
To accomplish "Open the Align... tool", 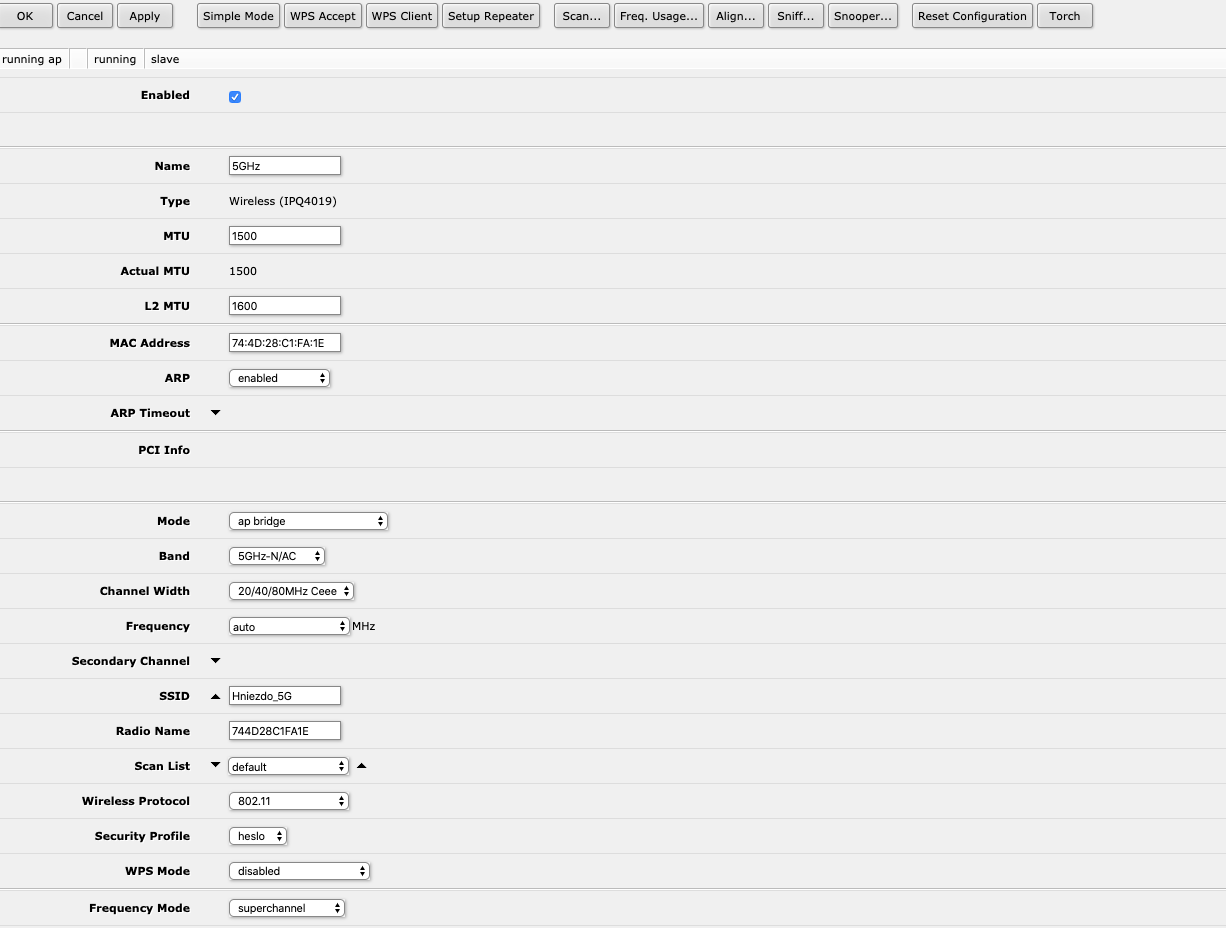I will point(736,16).
